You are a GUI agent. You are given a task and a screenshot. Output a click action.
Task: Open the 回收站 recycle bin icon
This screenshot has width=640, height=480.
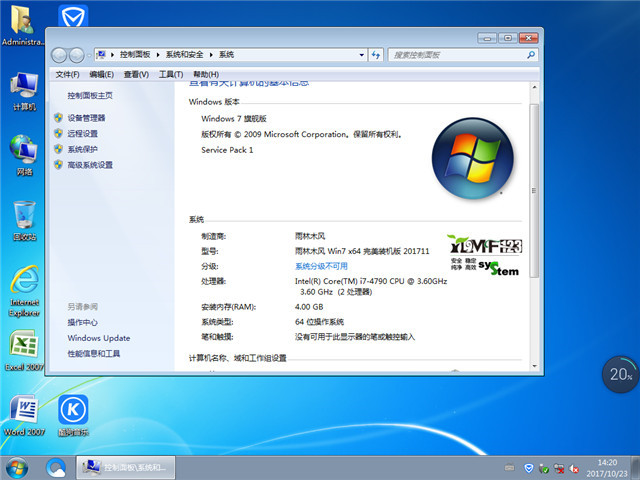24,220
